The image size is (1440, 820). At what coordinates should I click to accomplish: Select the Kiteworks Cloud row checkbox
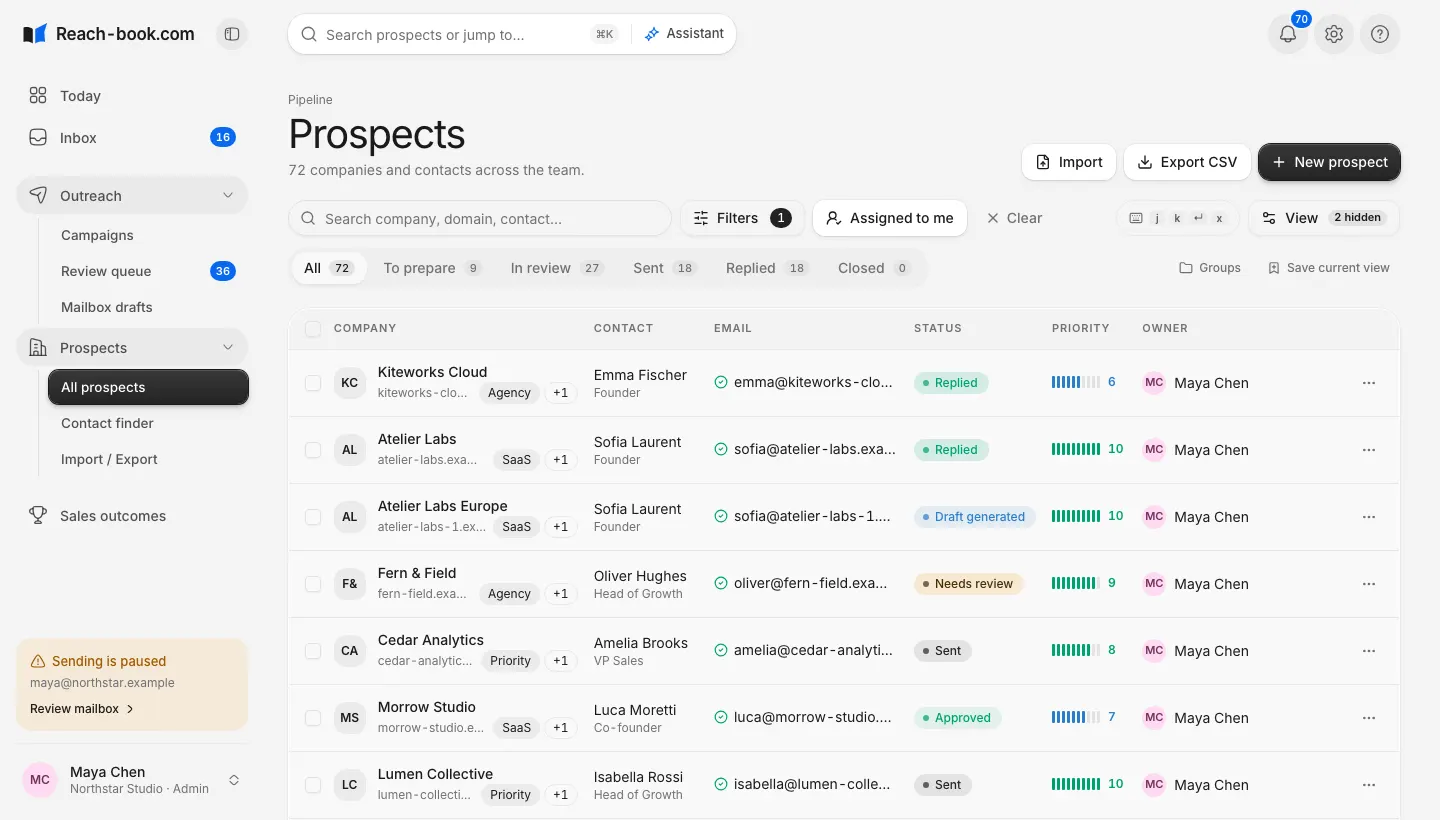pyautogui.click(x=313, y=383)
